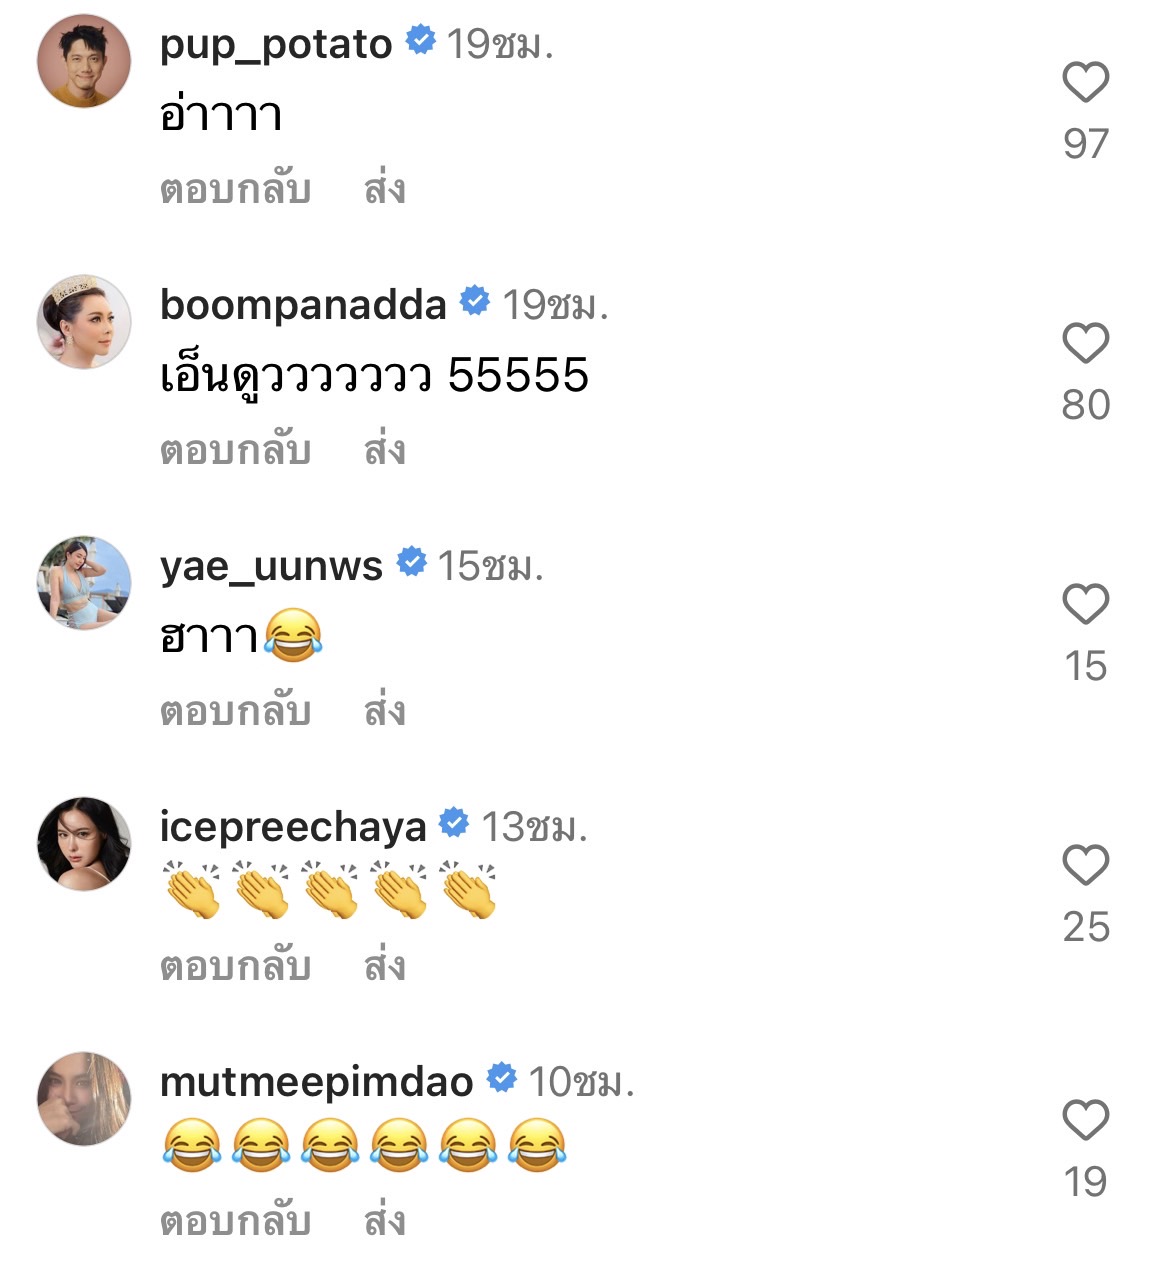Tap the heart icon on boompanadda's comment
The image size is (1170, 1270).
pos(1084,341)
